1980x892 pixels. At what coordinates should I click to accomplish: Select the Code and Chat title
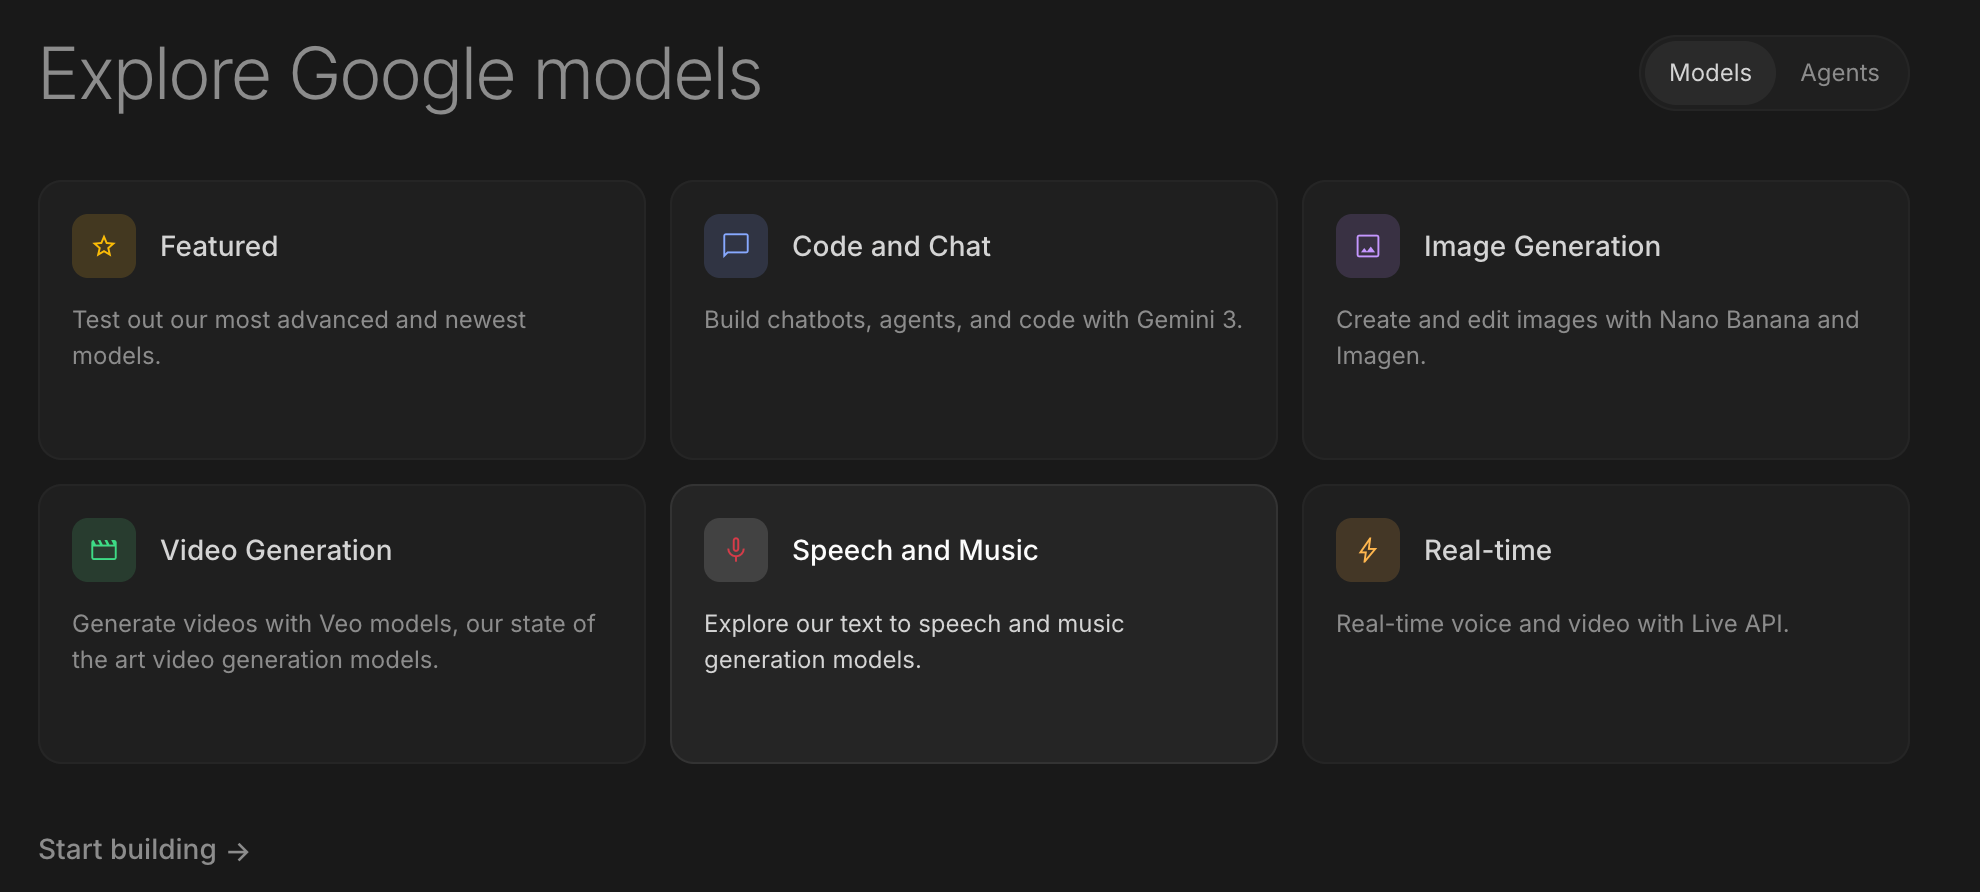coord(891,246)
